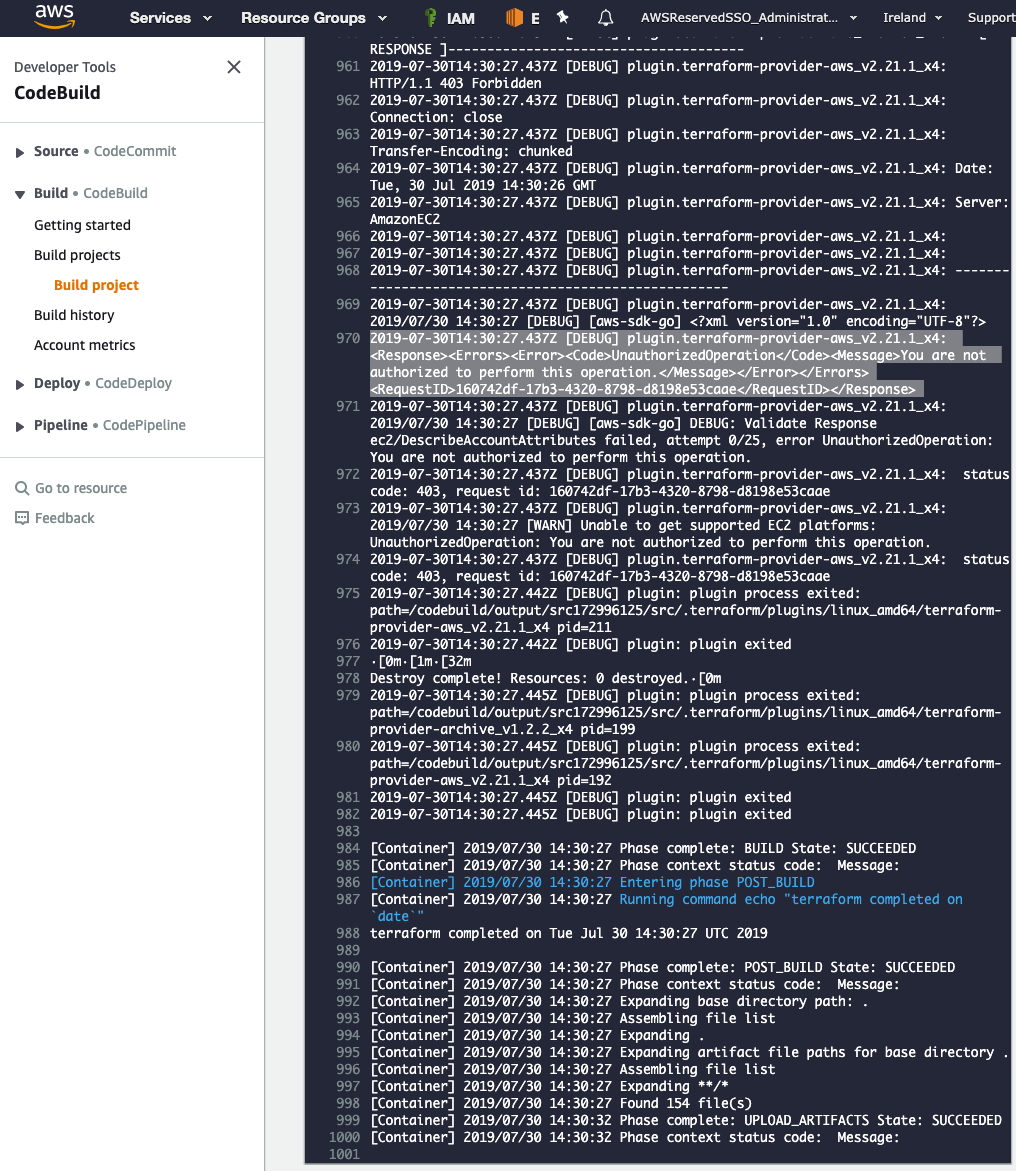This screenshot has height=1171, width=1016.
Task: Click the Go to resource magnifier icon
Action: [x=22, y=488]
